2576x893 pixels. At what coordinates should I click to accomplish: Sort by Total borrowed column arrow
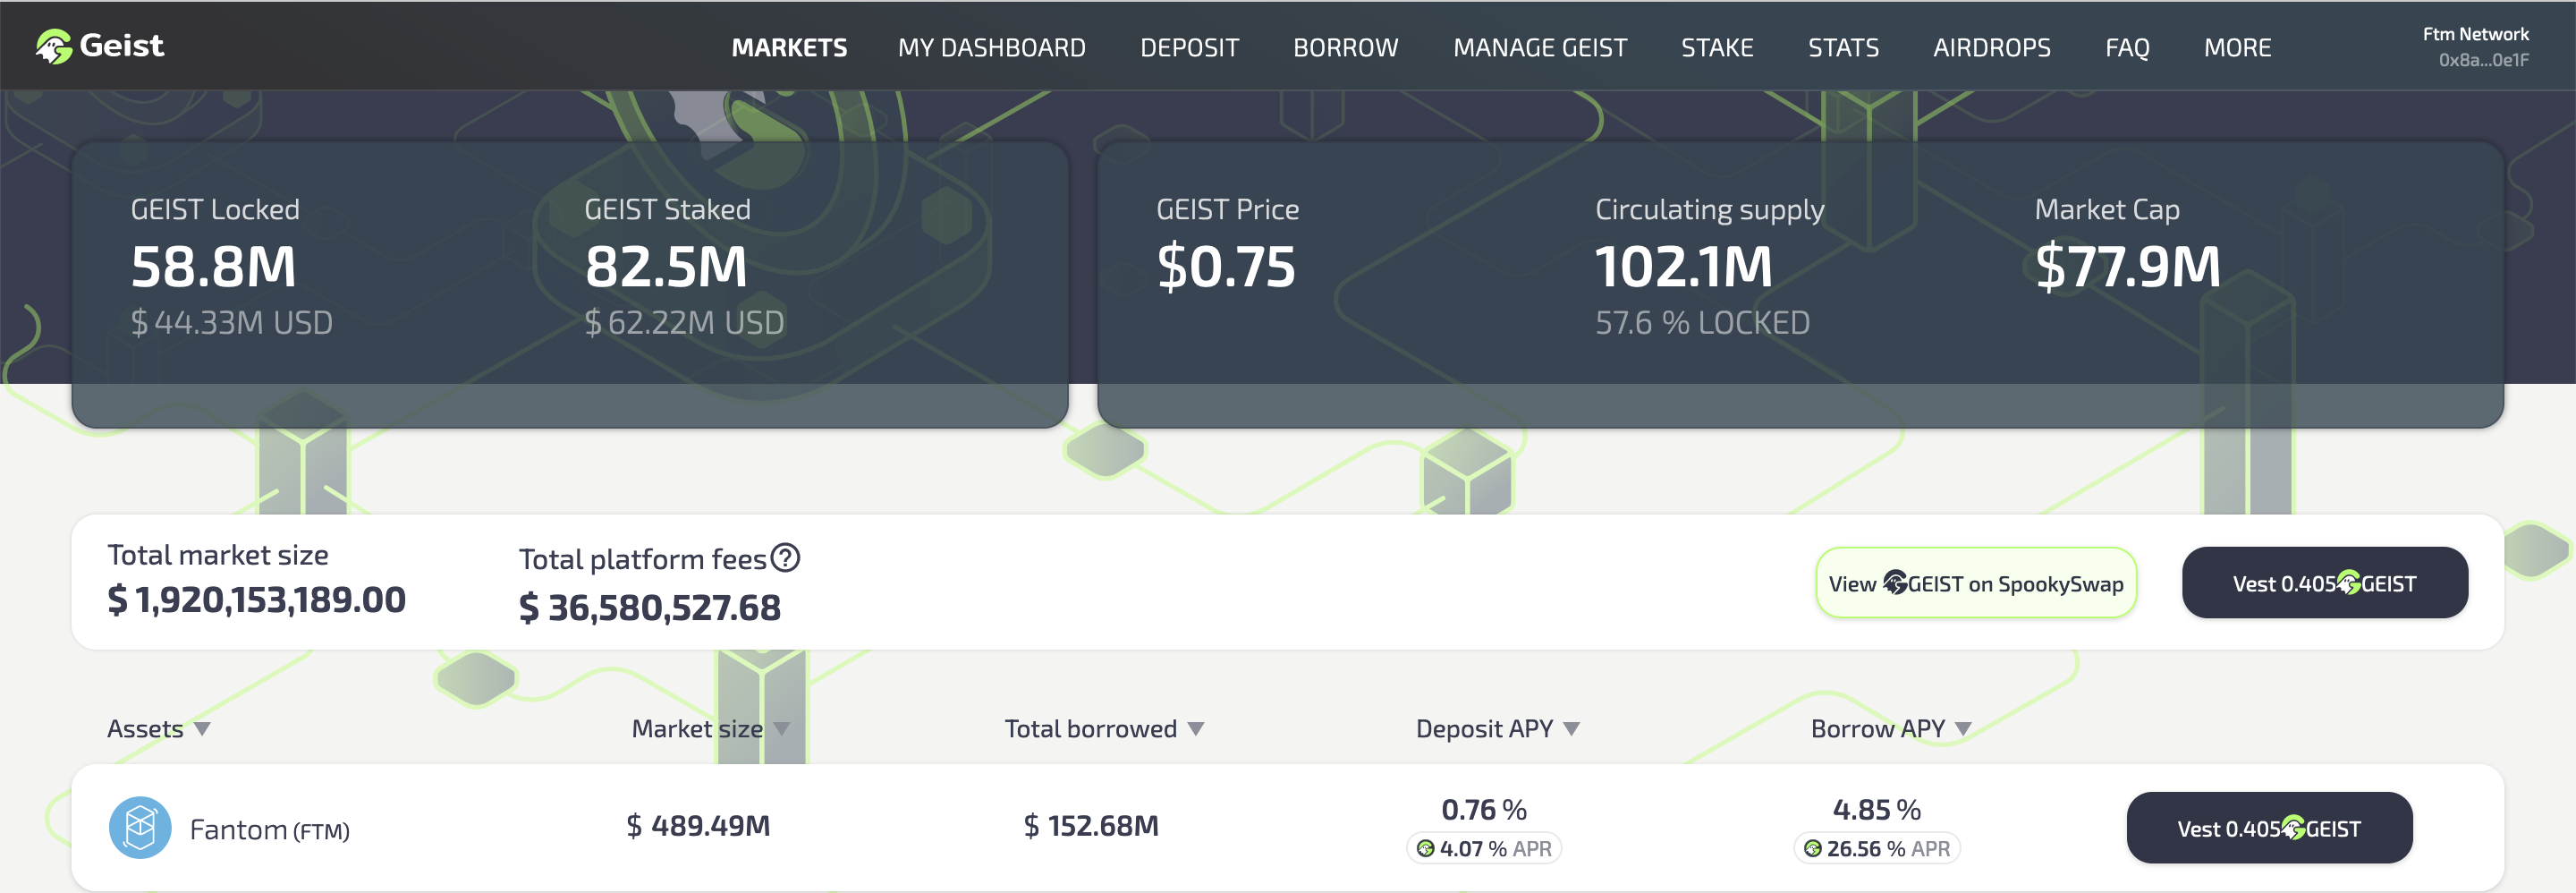tap(1196, 729)
